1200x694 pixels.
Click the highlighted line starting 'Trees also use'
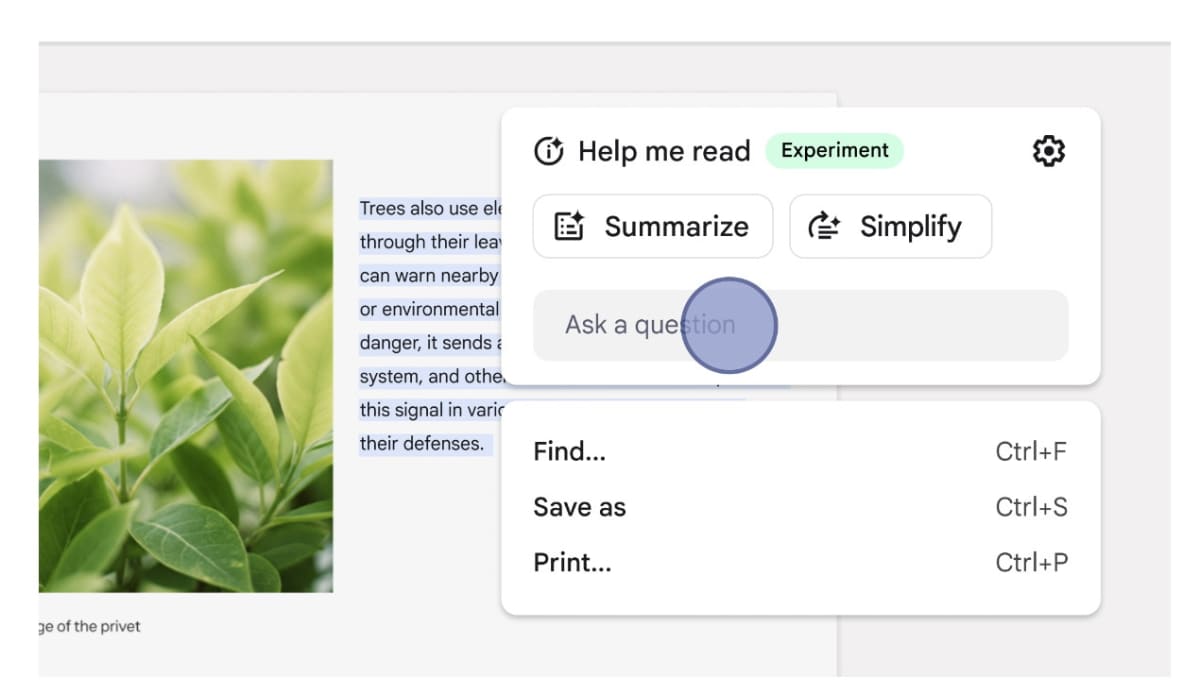coord(428,209)
